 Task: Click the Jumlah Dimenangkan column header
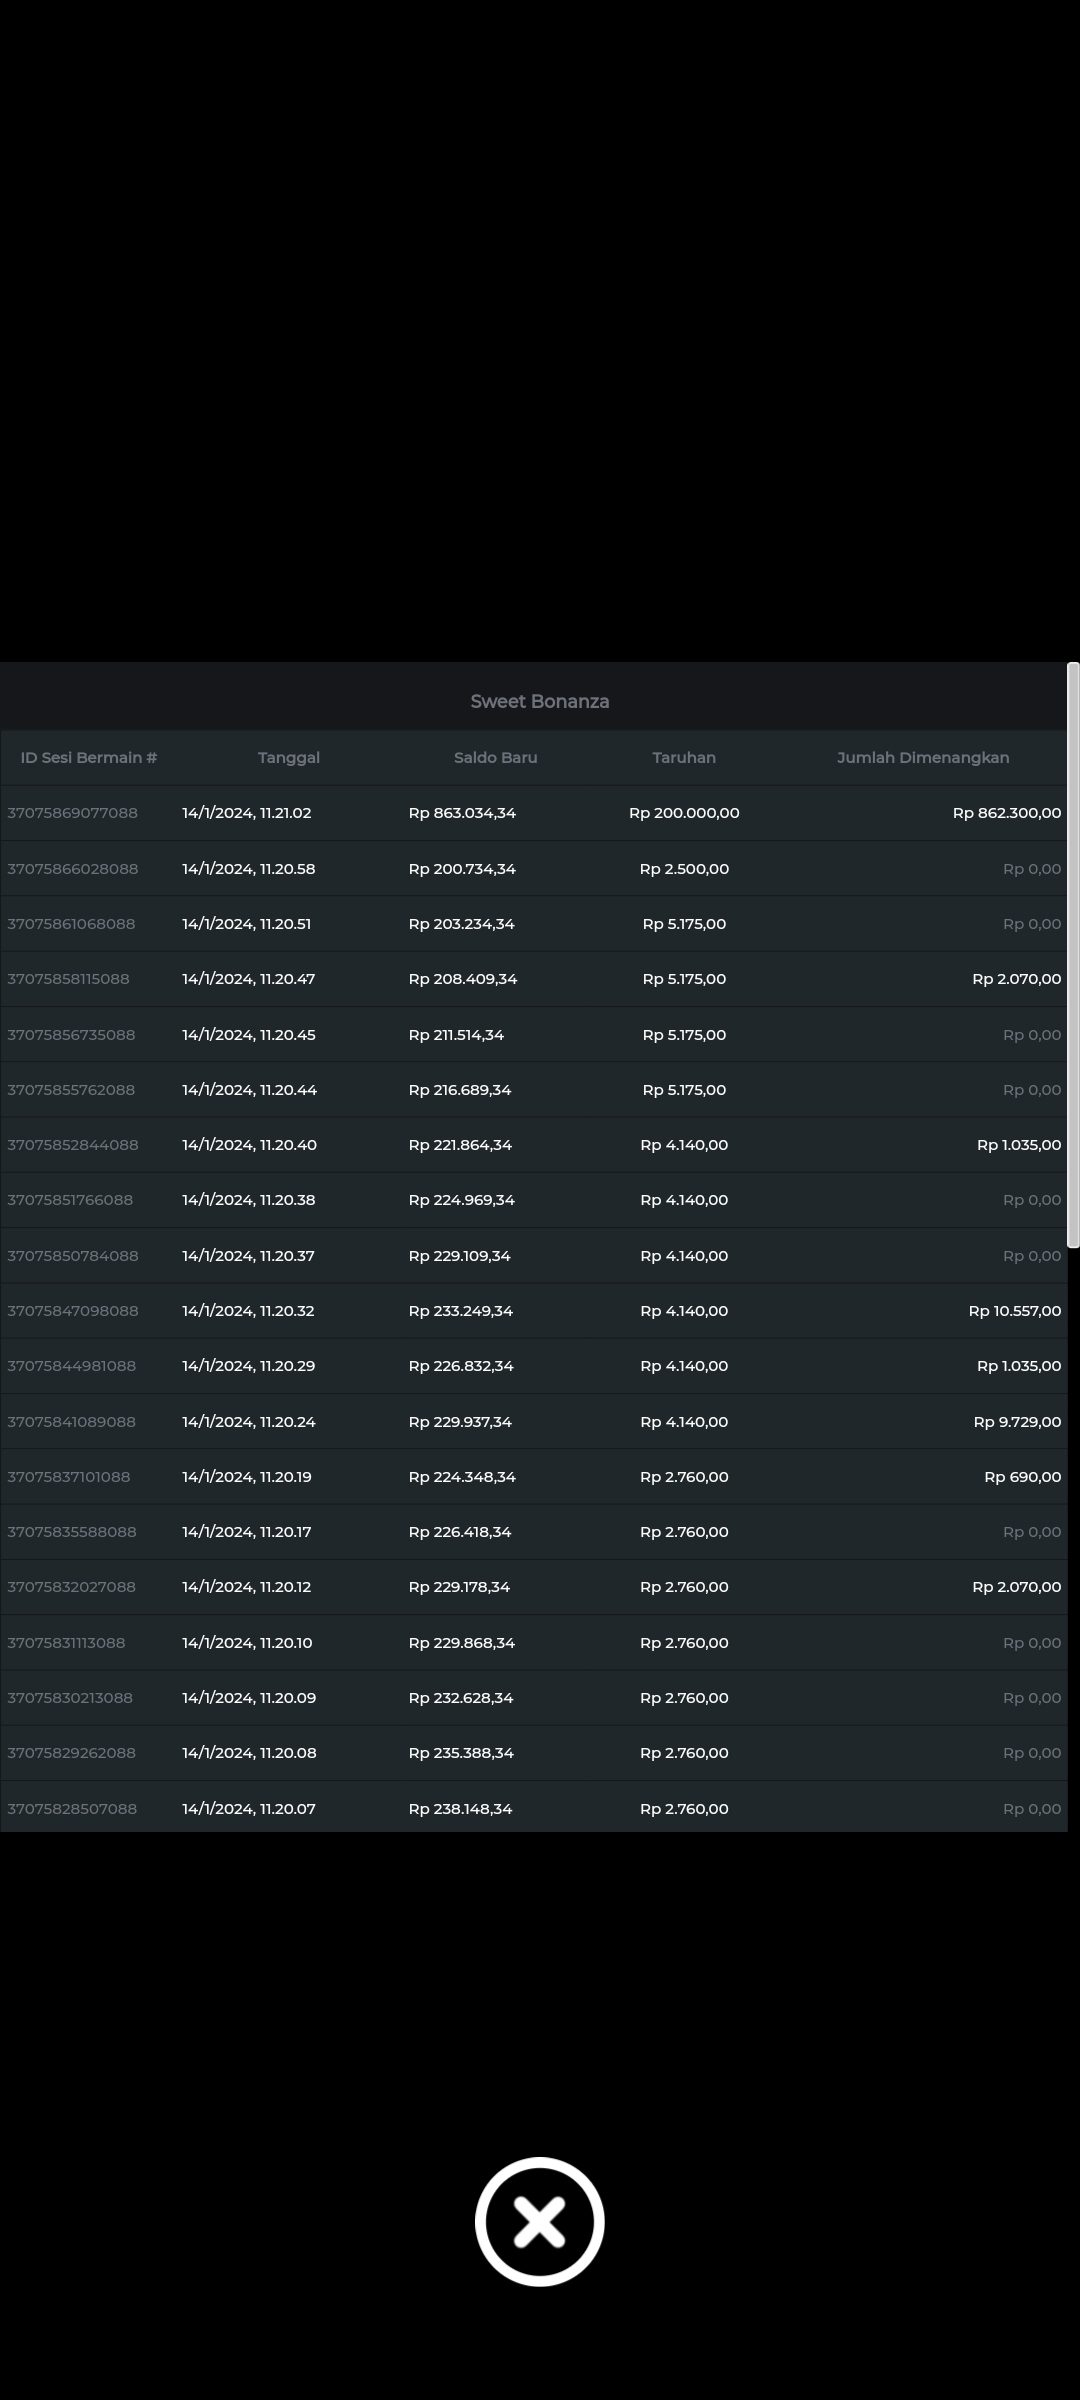click(922, 758)
